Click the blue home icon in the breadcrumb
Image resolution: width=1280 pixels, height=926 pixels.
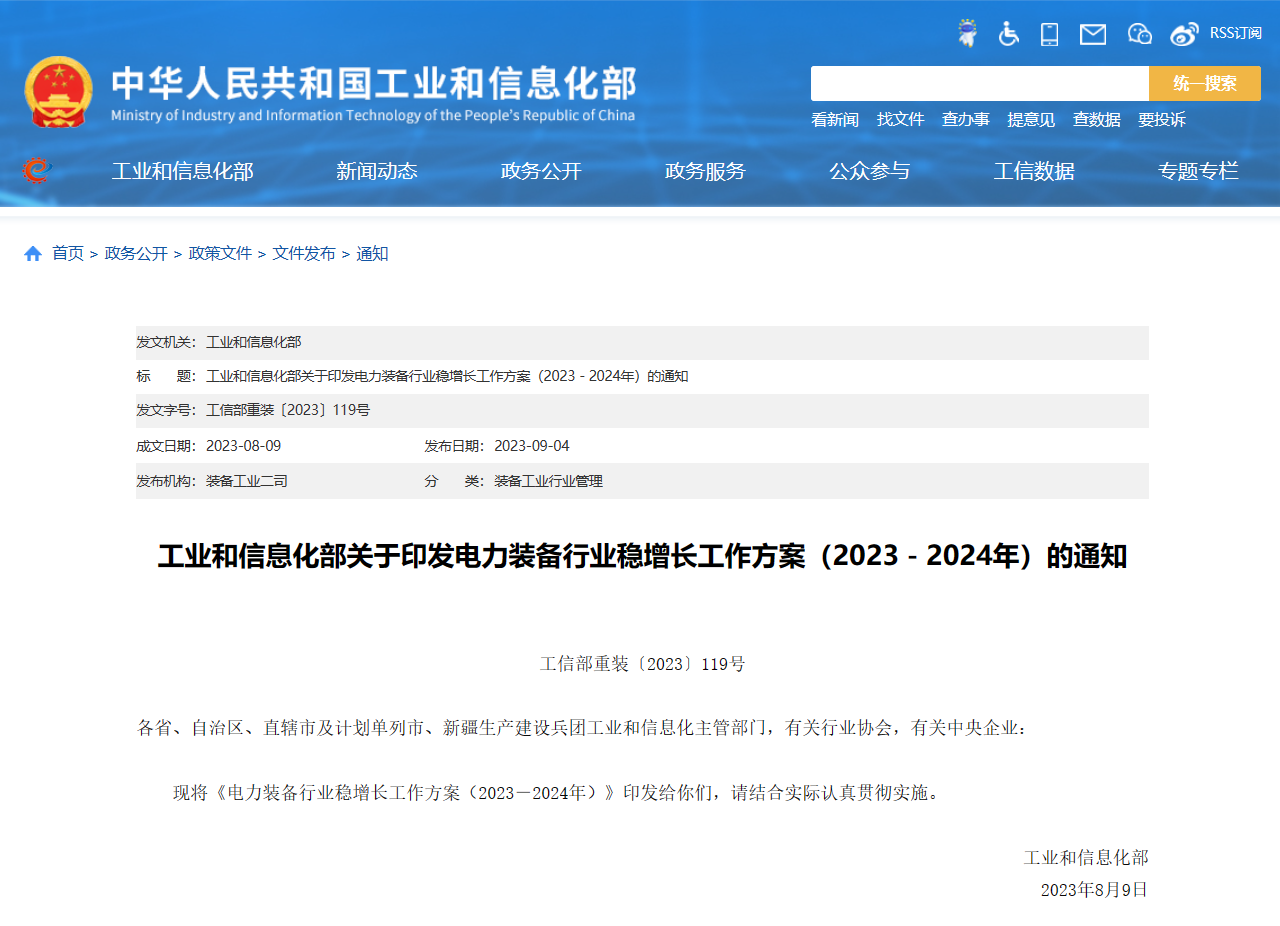tap(33, 254)
